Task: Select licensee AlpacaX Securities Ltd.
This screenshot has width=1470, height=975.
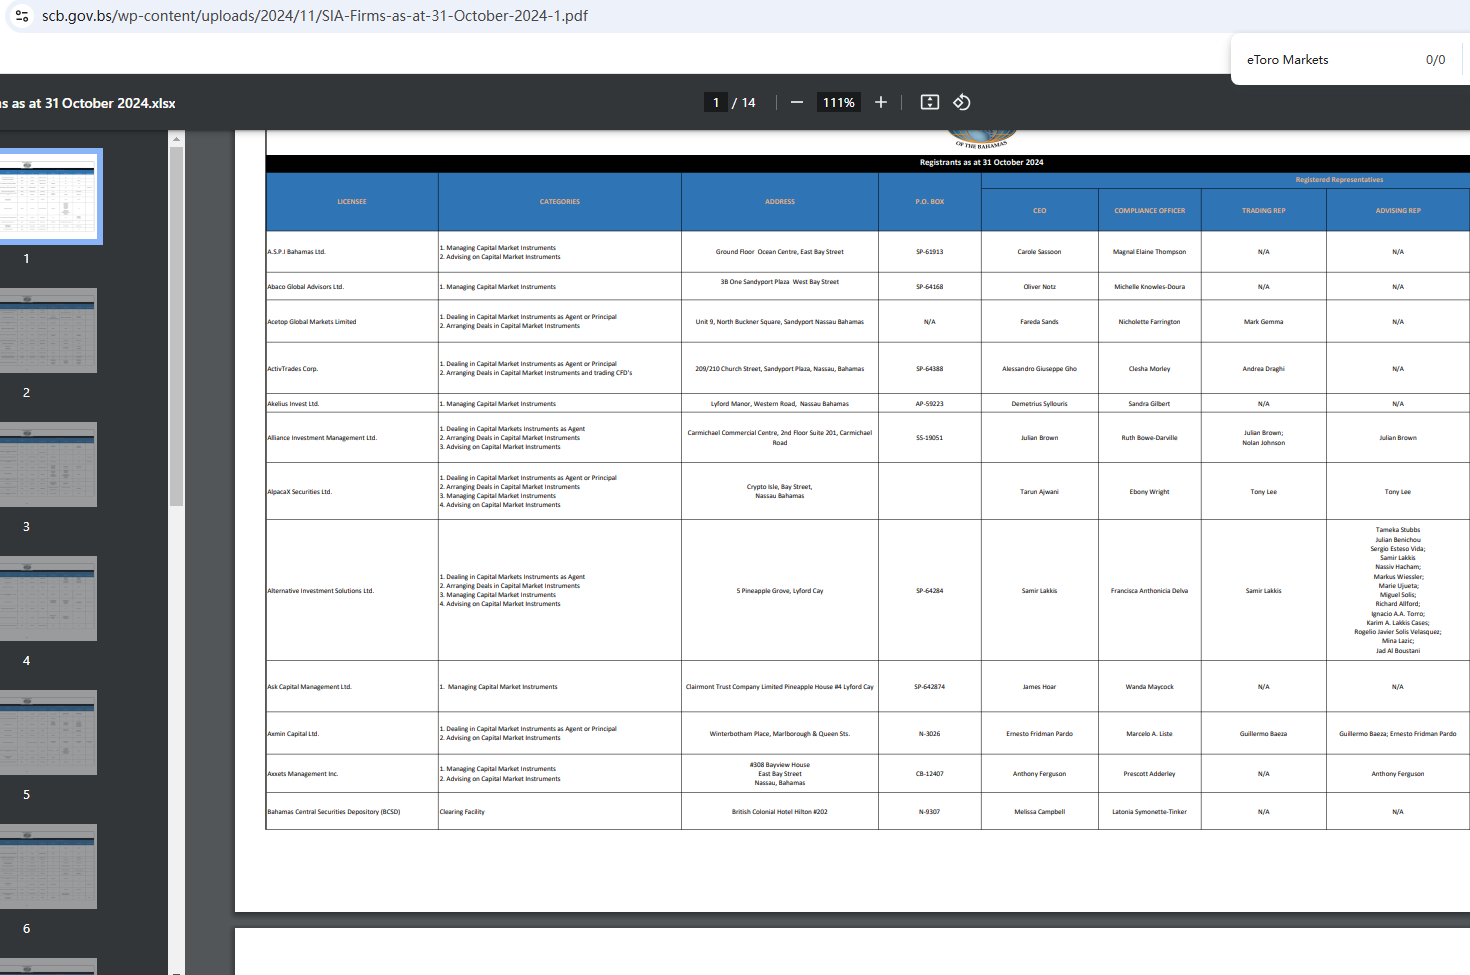Action: click(x=299, y=492)
